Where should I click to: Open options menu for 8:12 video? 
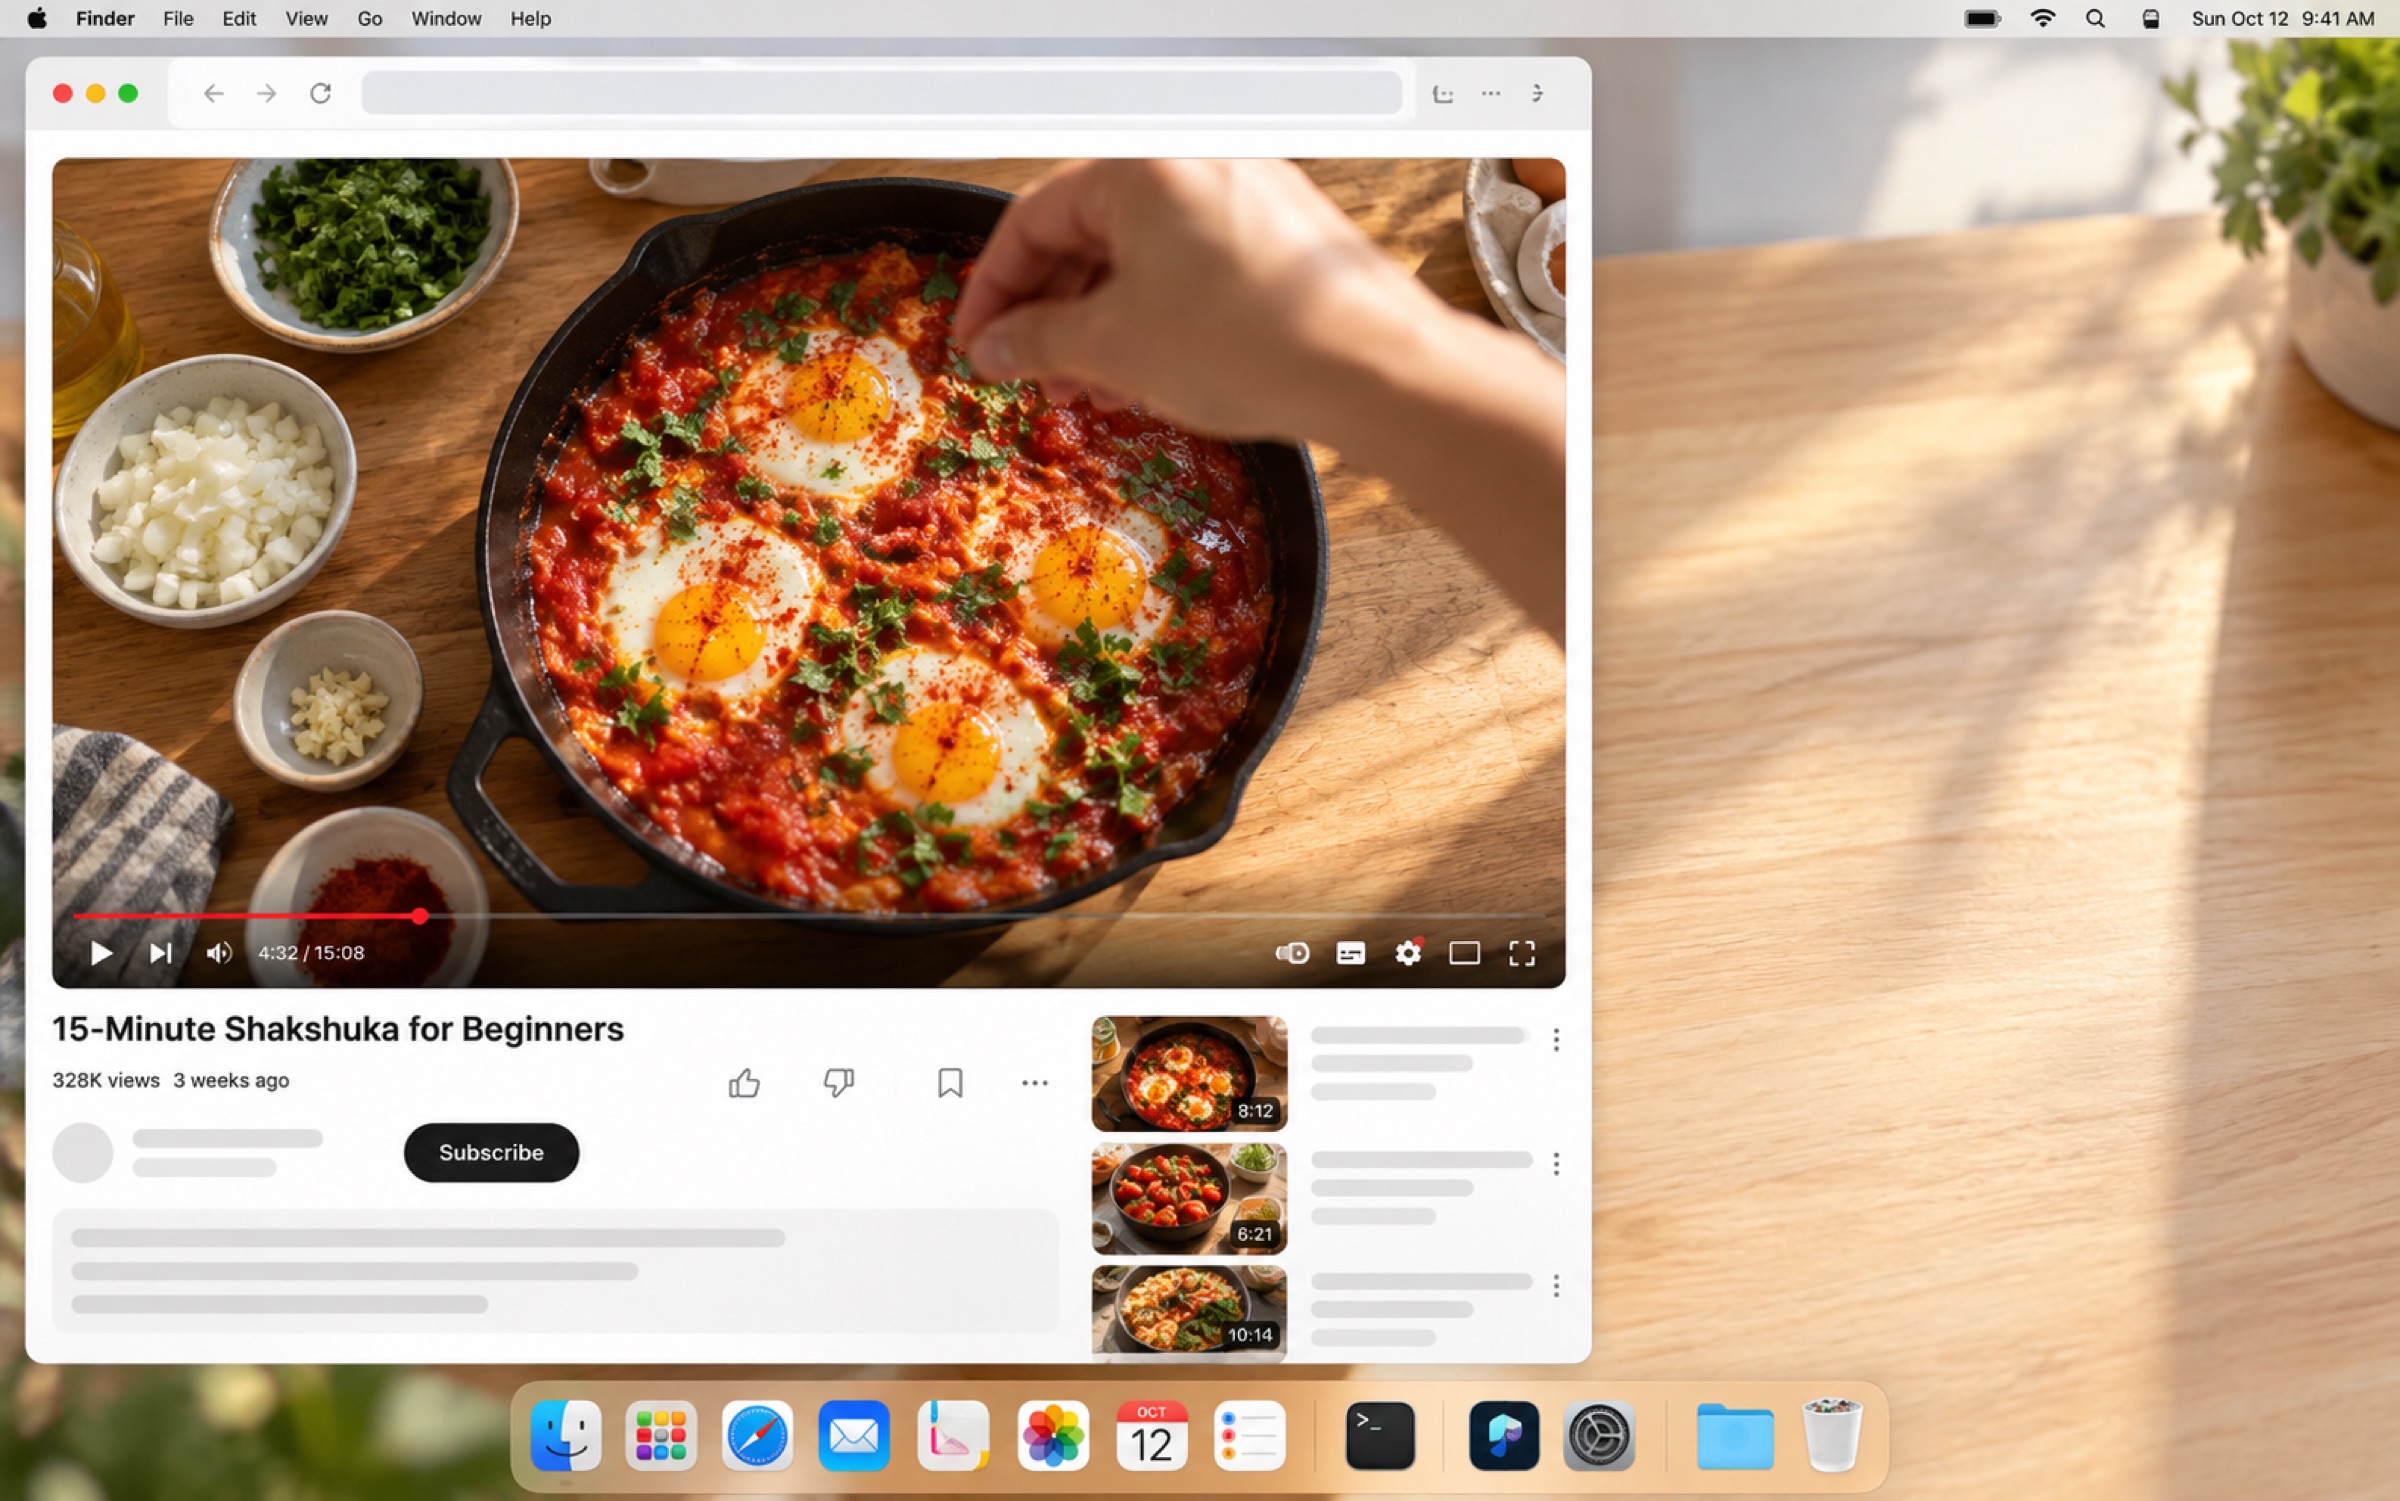[x=1556, y=1040]
